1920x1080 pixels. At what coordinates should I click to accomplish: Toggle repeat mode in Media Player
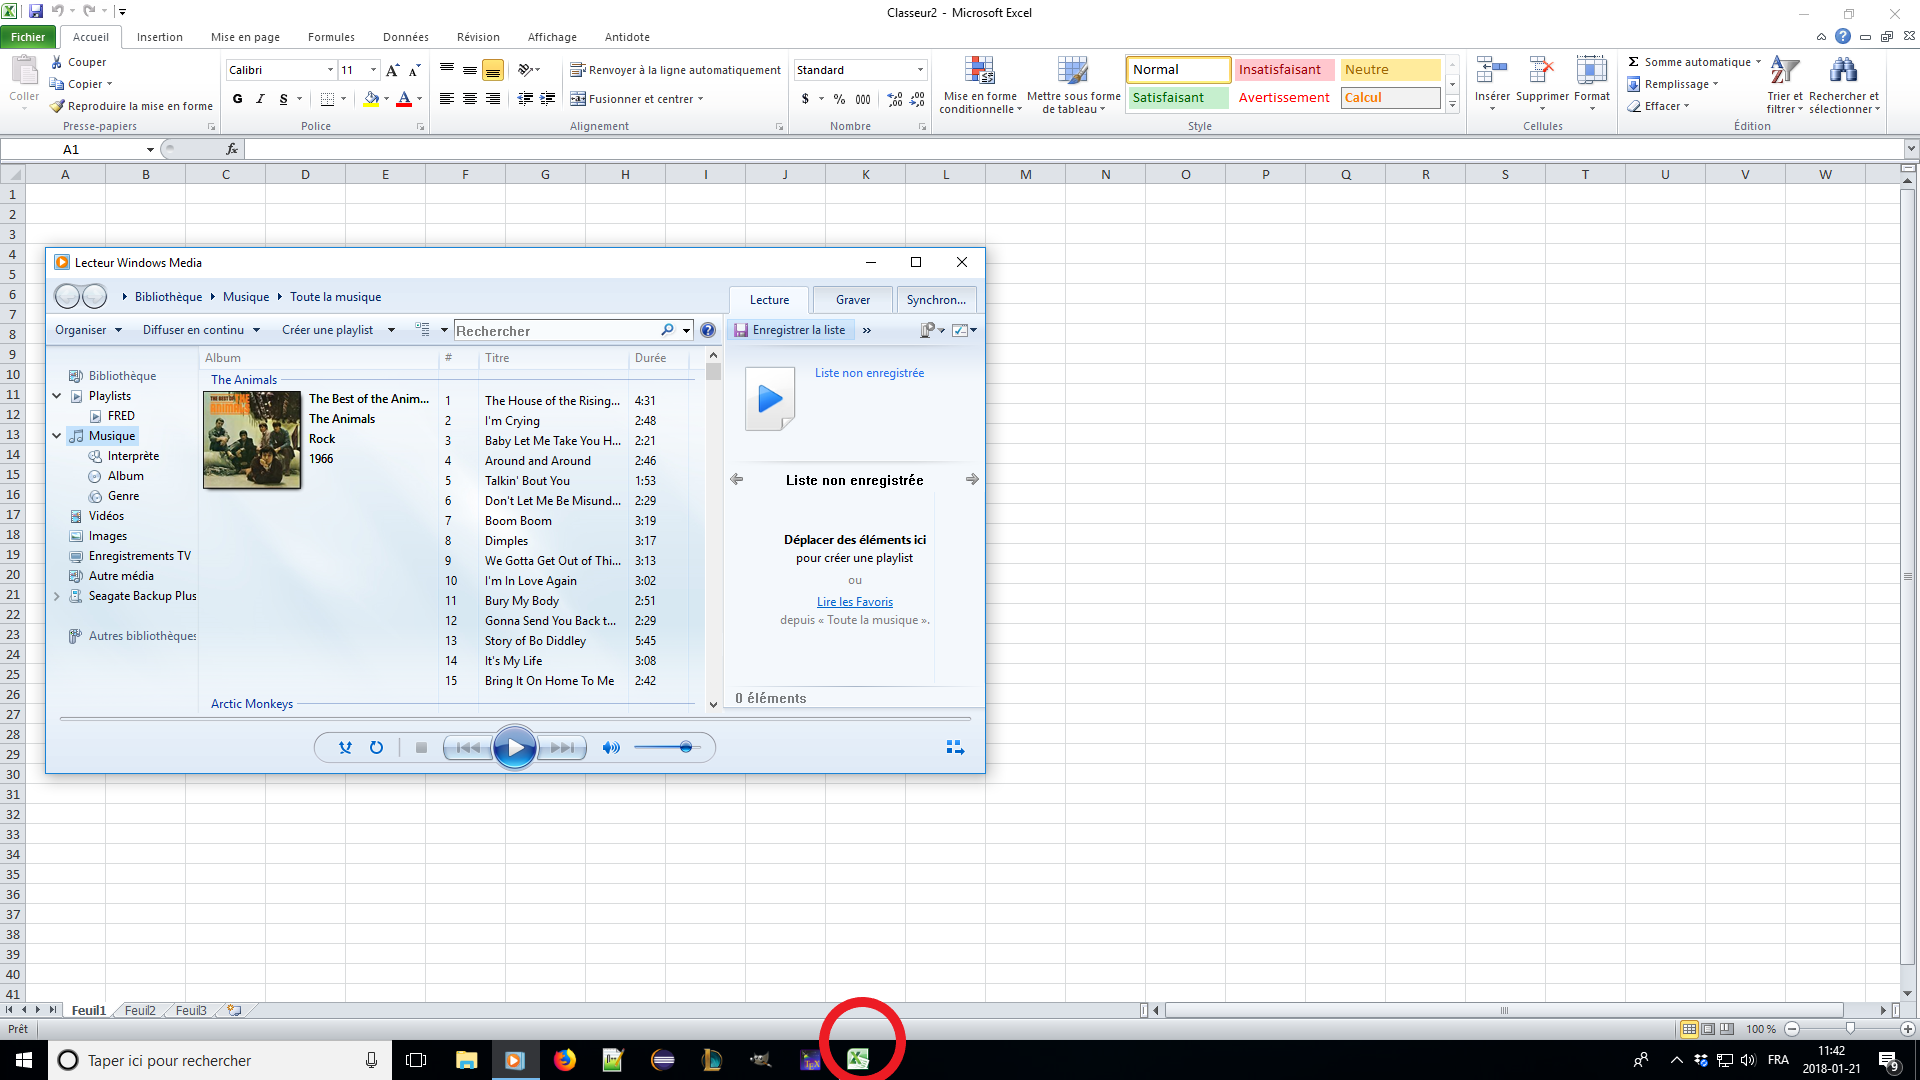[376, 747]
